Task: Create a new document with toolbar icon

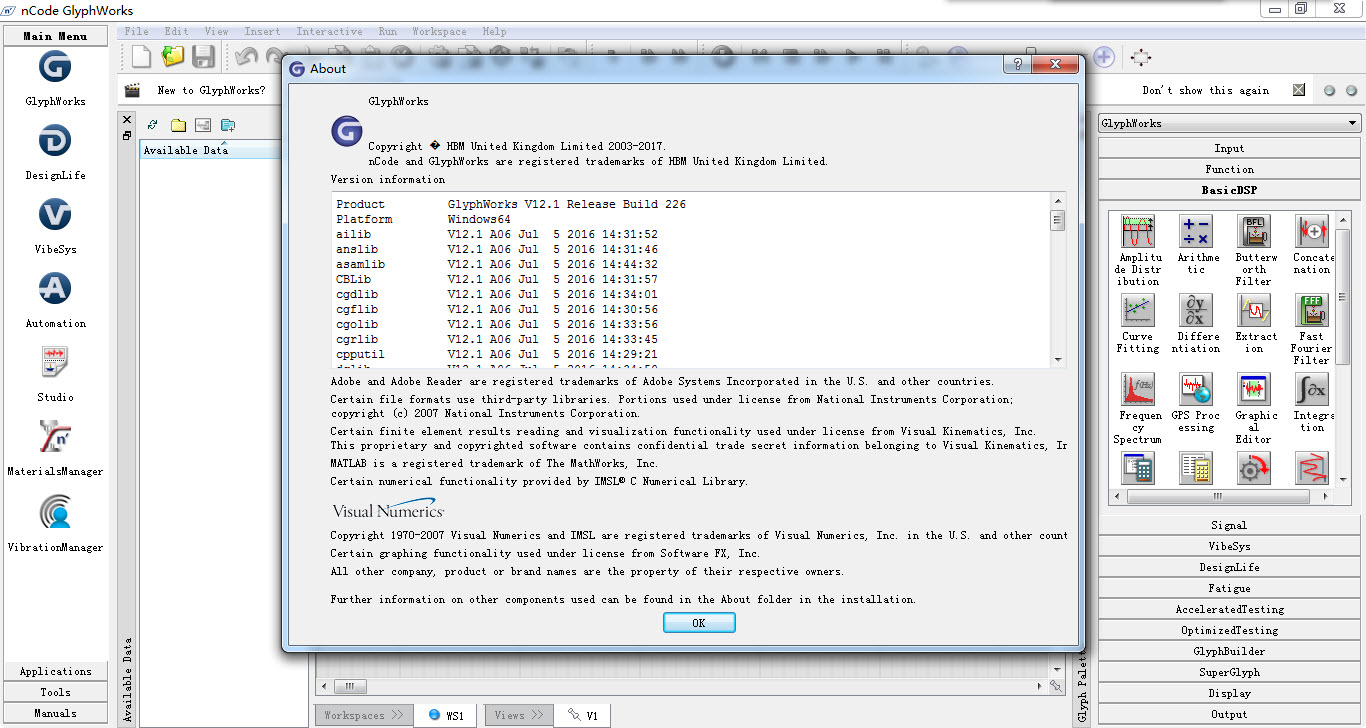Action: tap(142, 57)
